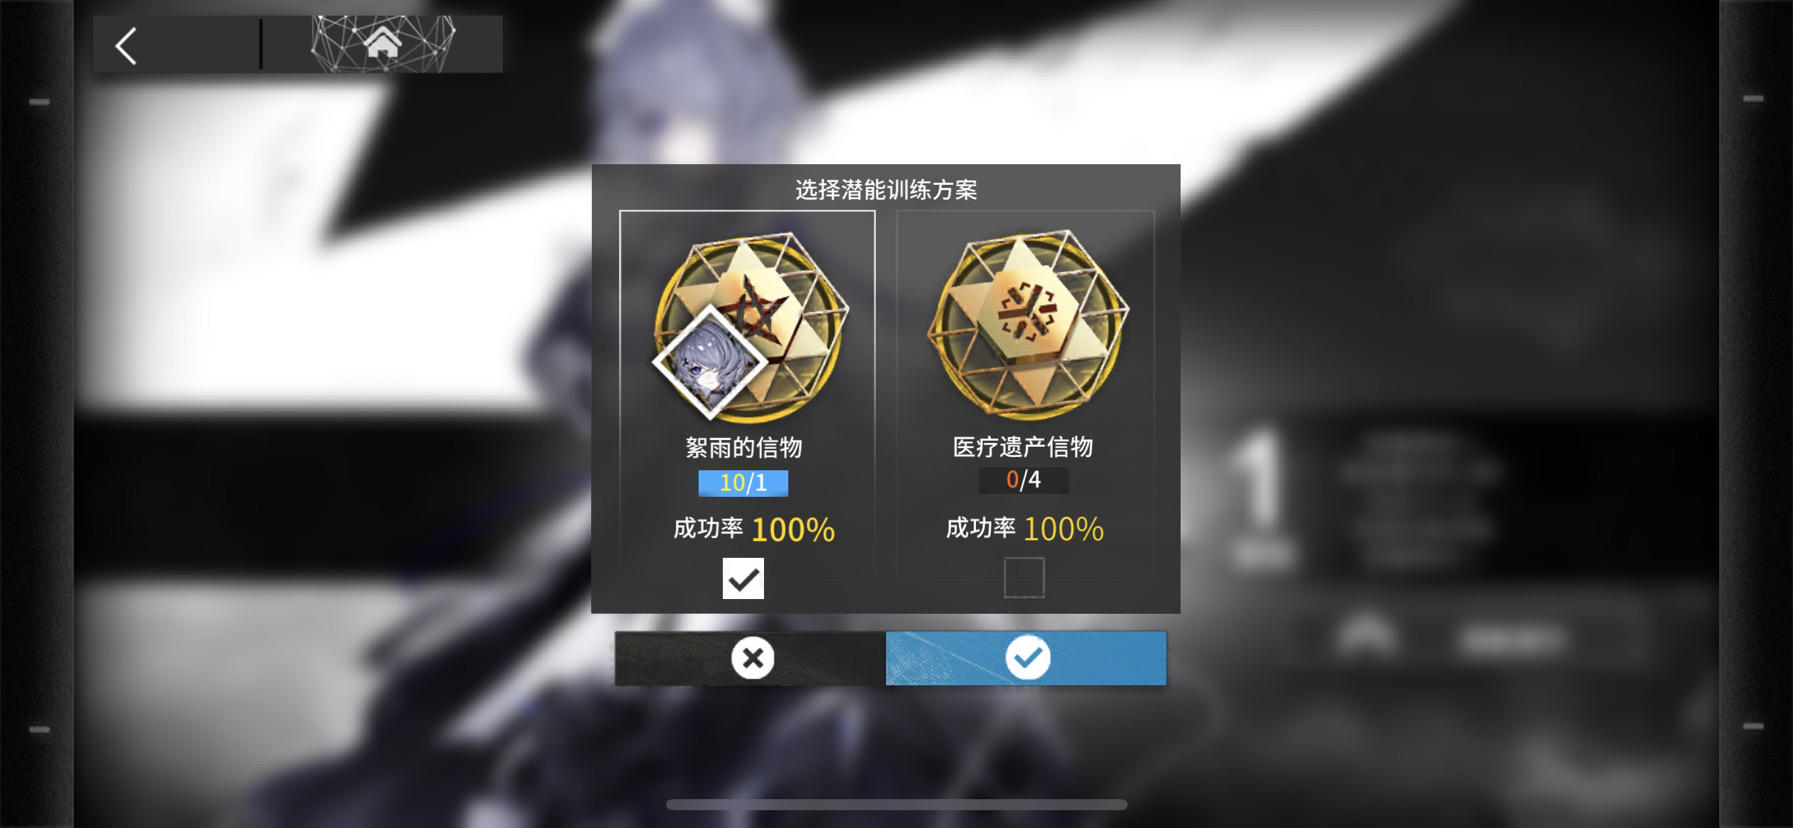Click the bottom home indicator bar
1793x828 pixels.
(897, 804)
